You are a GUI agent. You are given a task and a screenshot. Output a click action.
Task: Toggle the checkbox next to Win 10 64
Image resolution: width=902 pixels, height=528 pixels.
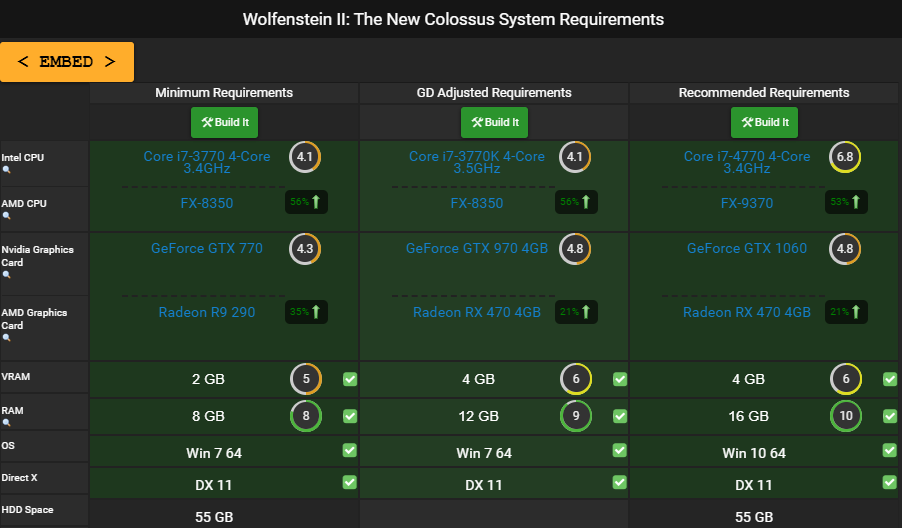click(889, 450)
